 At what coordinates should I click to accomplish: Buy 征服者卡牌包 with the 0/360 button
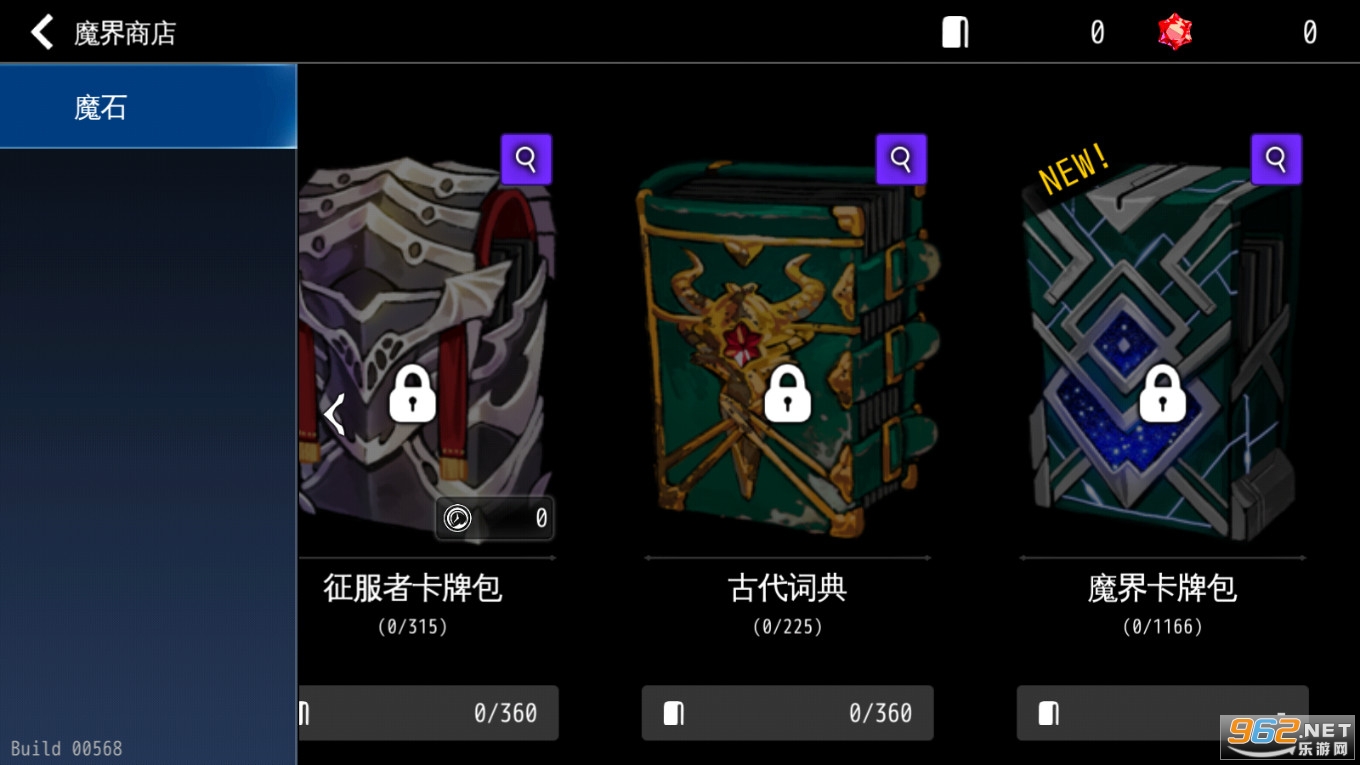click(428, 713)
